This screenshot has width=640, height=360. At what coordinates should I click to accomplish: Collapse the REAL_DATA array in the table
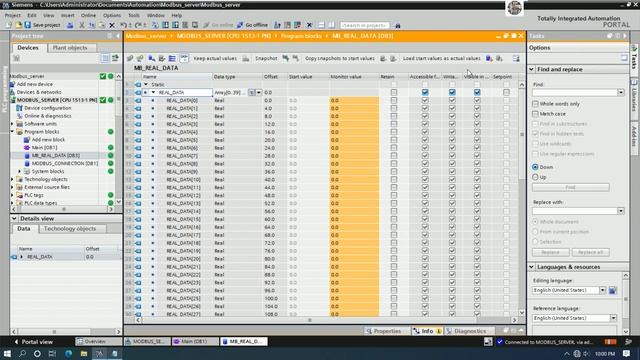[153, 92]
